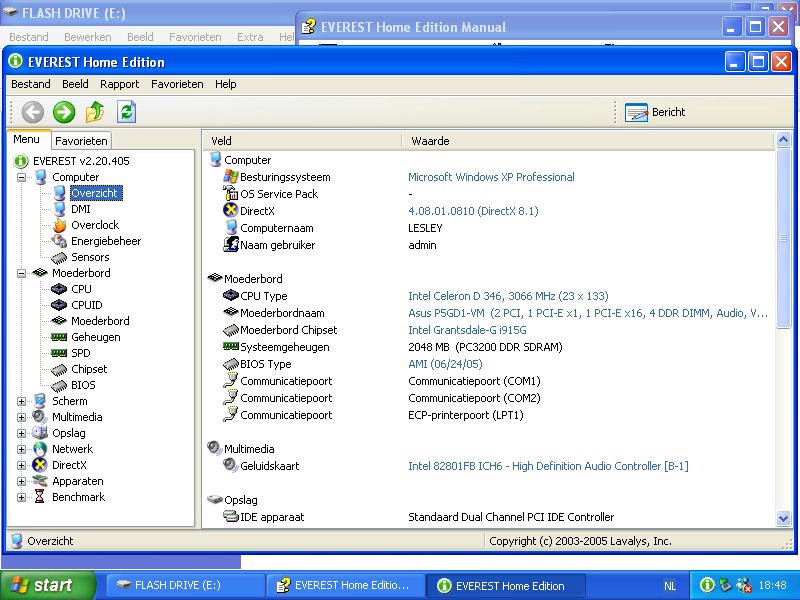Image resolution: width=800 pixels, height=600 pixels.
Task: Expand the Netwerk tree branch
Action: click(21, 449)
